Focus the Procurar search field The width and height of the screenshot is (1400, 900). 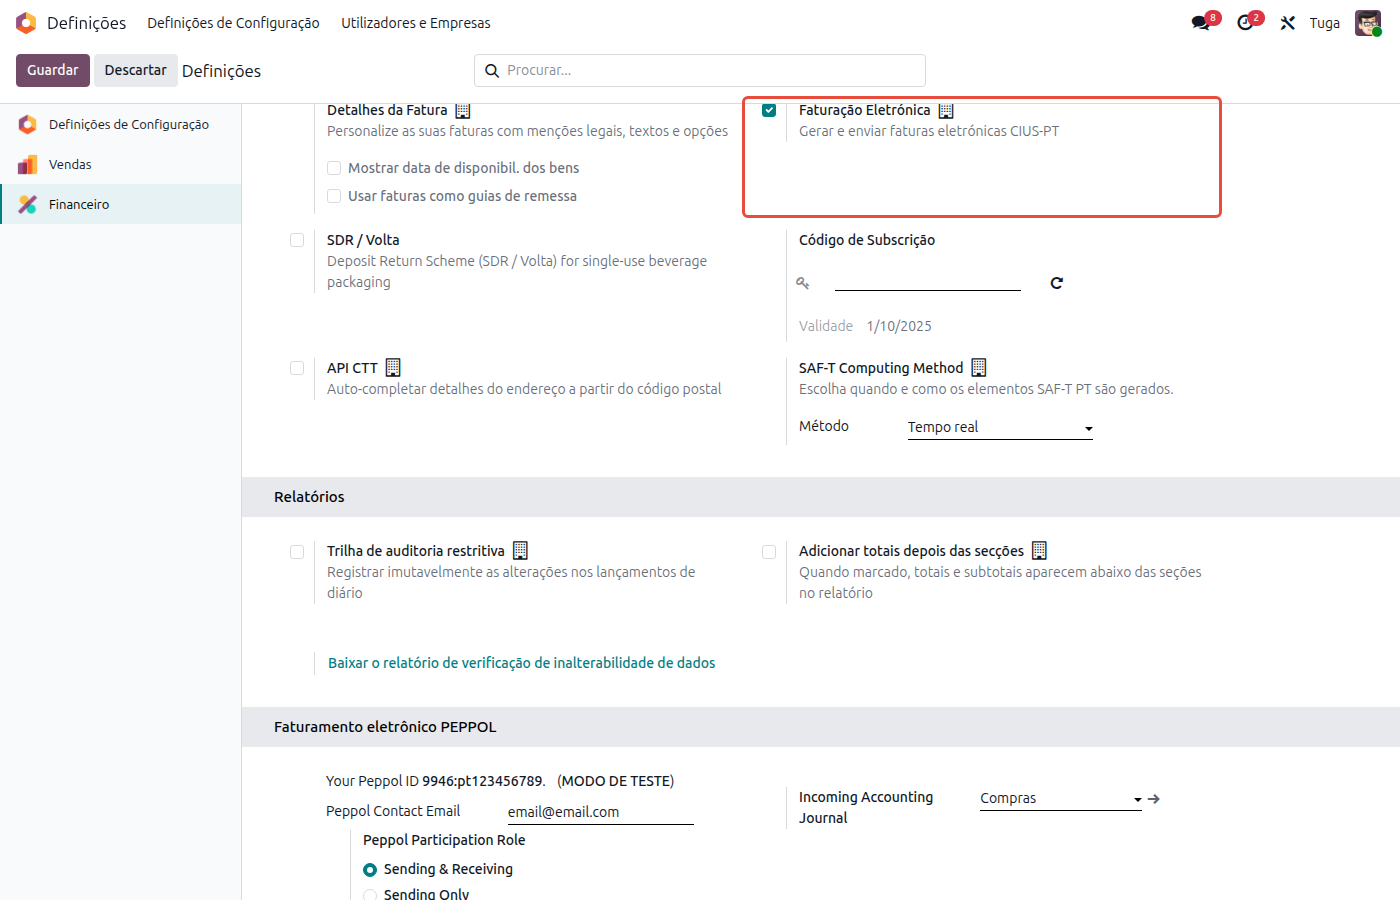tap(700, 70)
